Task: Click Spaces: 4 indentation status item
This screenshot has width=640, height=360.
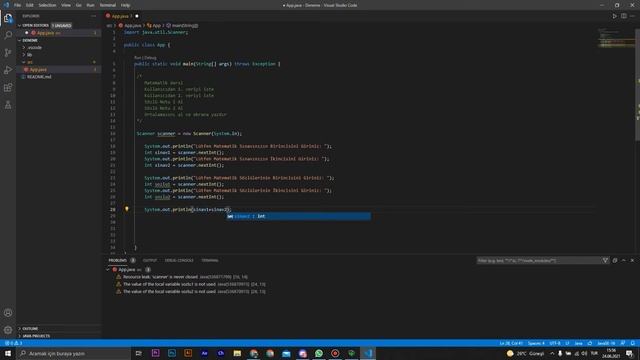Action: pos(536,343)
